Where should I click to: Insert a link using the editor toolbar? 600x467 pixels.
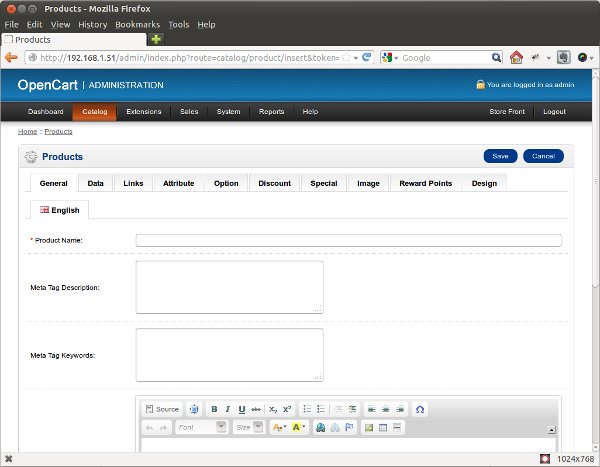(320, 427)
